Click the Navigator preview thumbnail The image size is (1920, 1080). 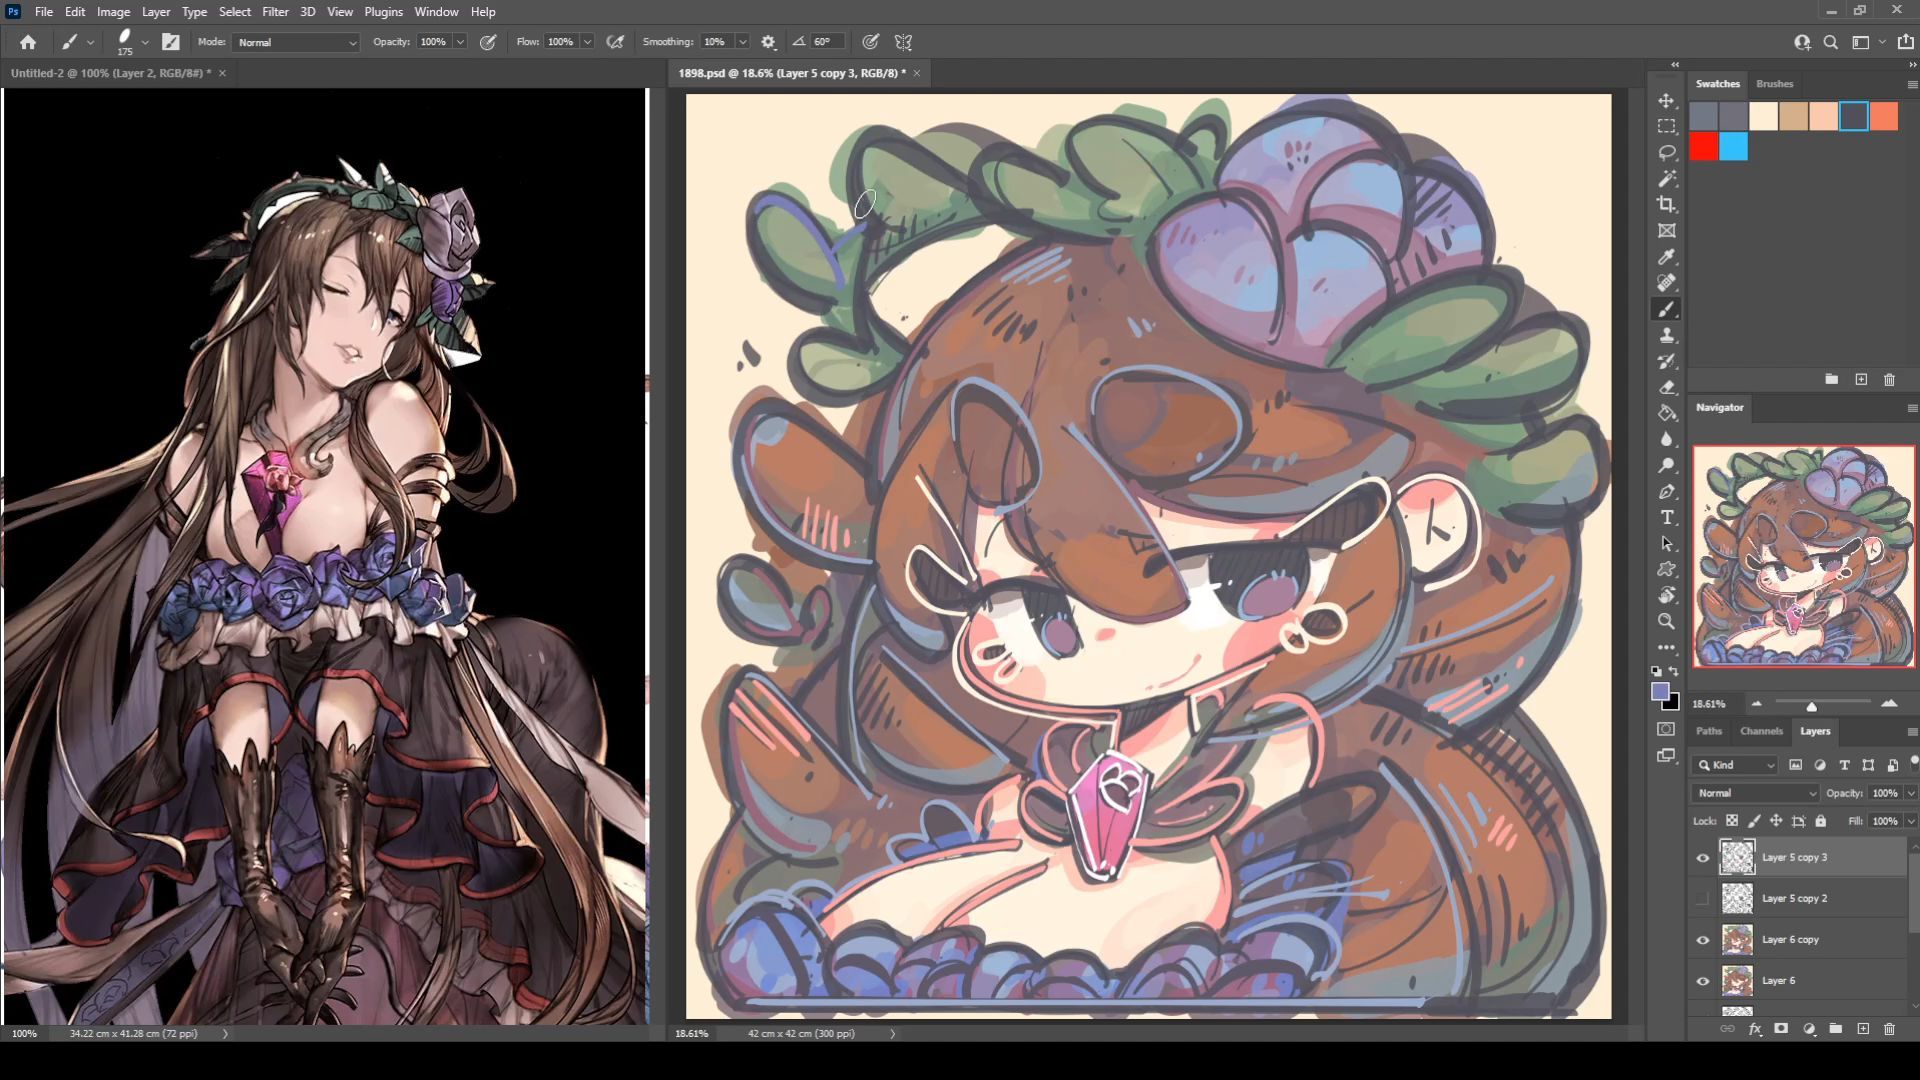[1803, 557]
